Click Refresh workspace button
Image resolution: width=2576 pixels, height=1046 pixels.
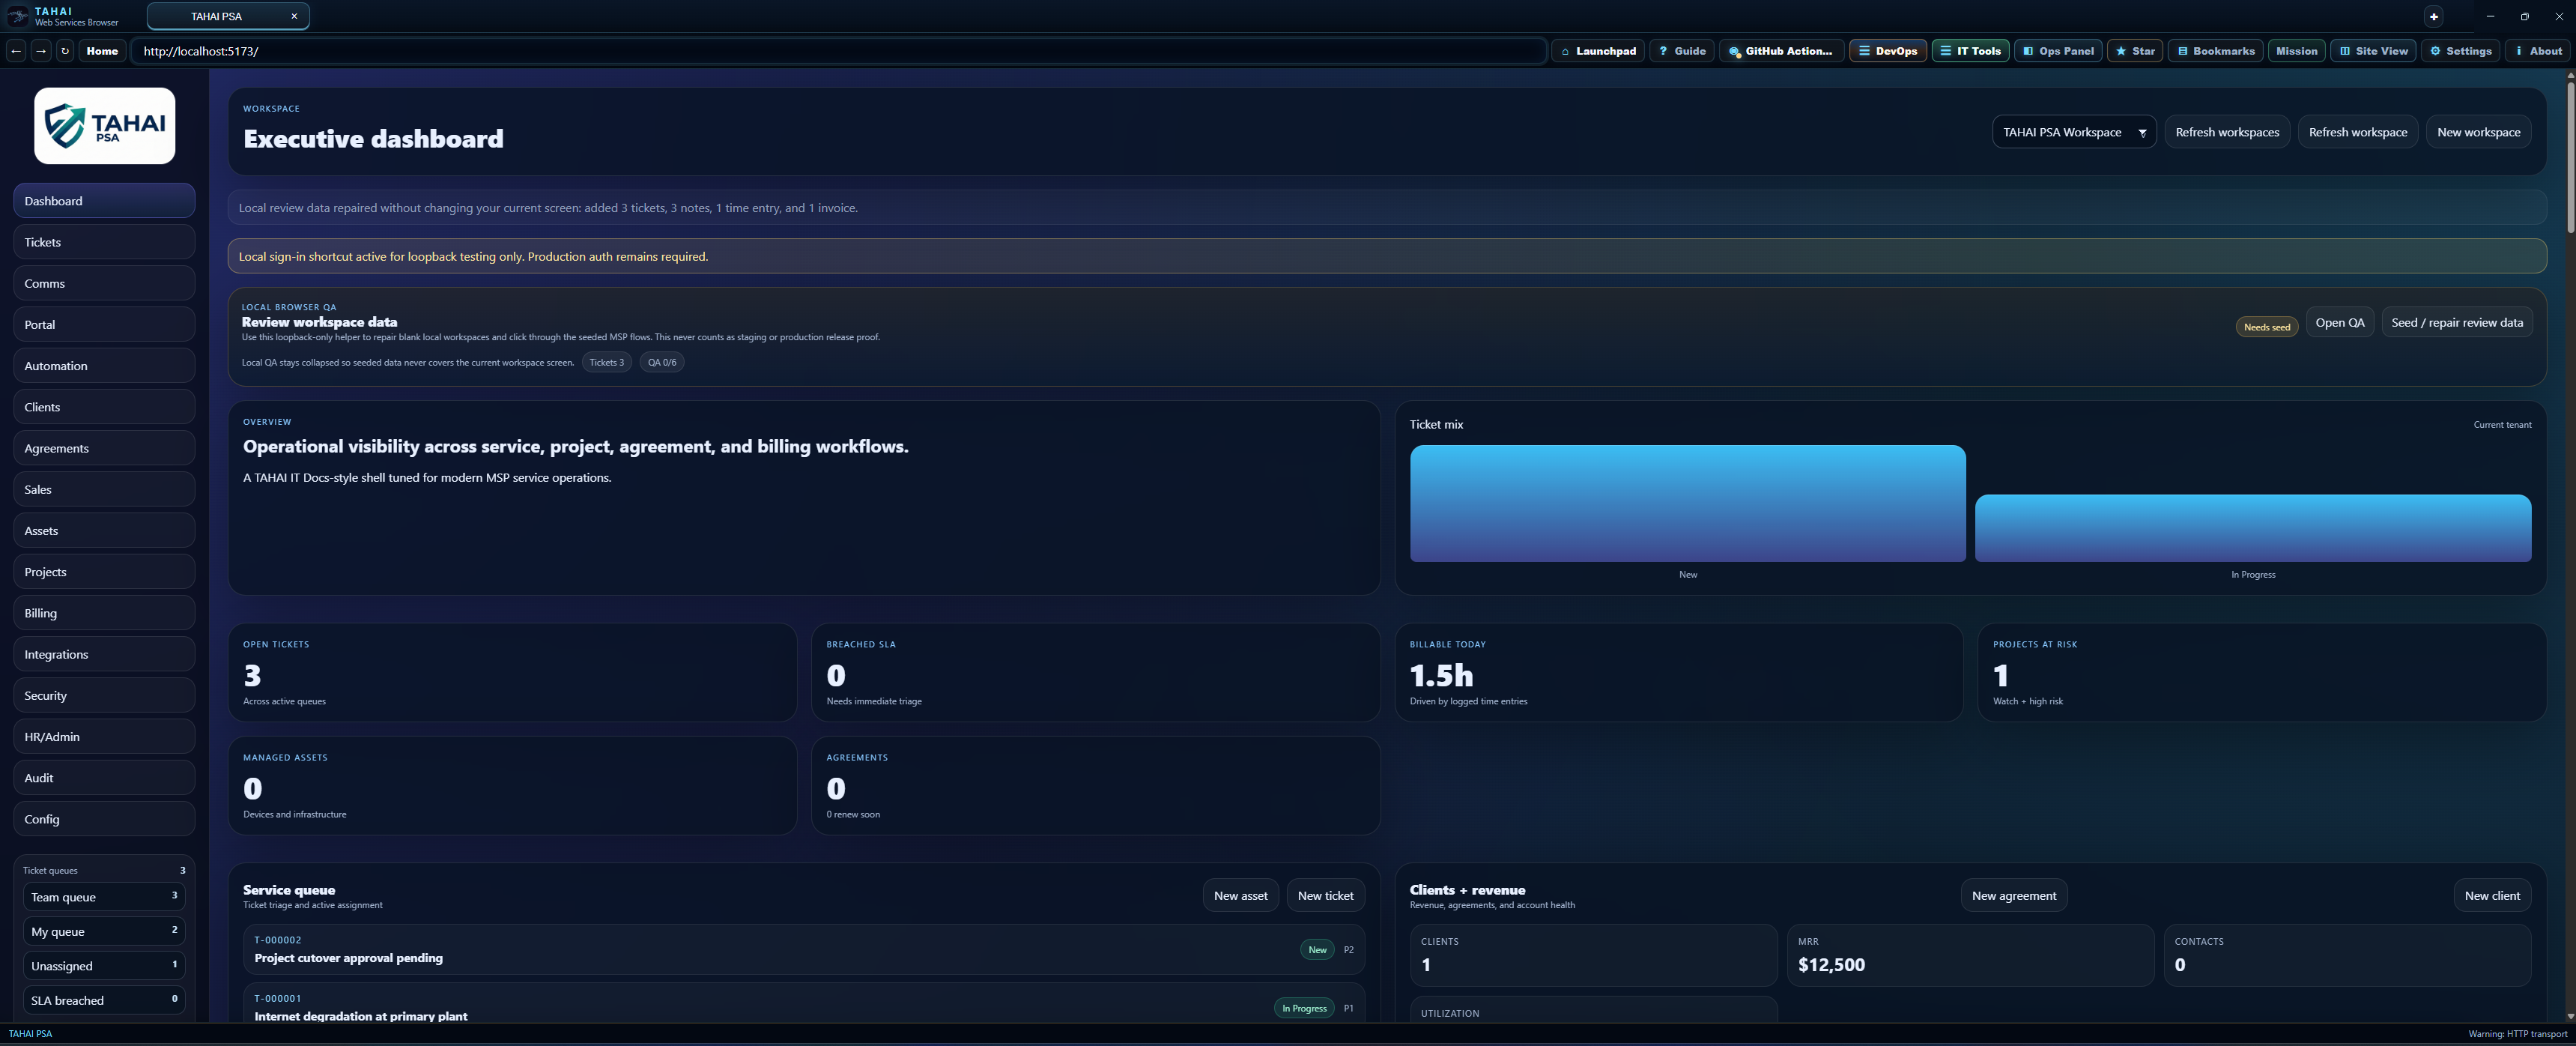(2358, 132)
